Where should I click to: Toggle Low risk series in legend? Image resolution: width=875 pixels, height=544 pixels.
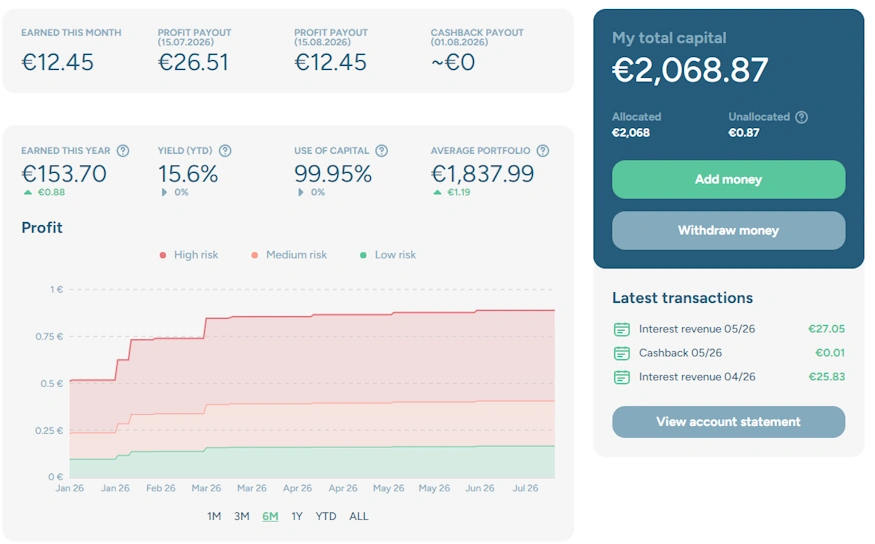(x=388, y=255)
